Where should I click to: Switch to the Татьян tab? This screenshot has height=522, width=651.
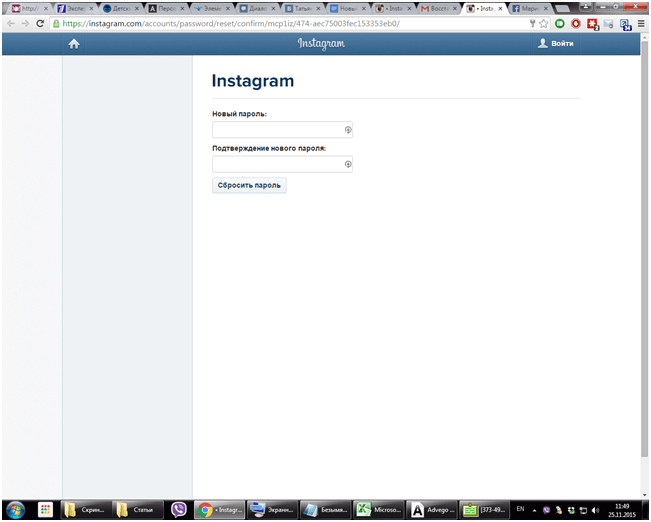(302, 8)
